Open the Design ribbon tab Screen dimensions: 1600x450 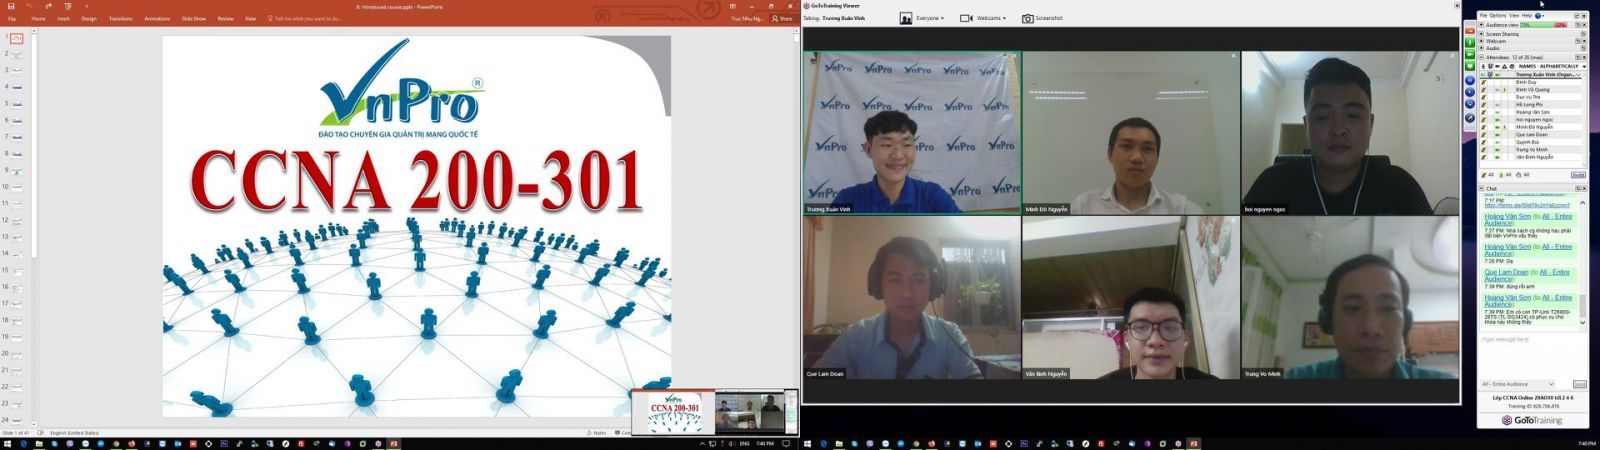point(89,18)
